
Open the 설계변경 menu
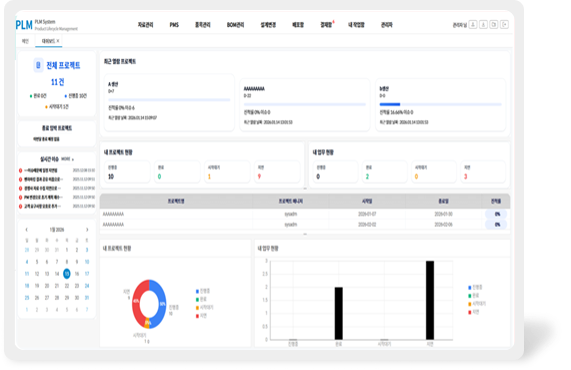tap(268, 25)
